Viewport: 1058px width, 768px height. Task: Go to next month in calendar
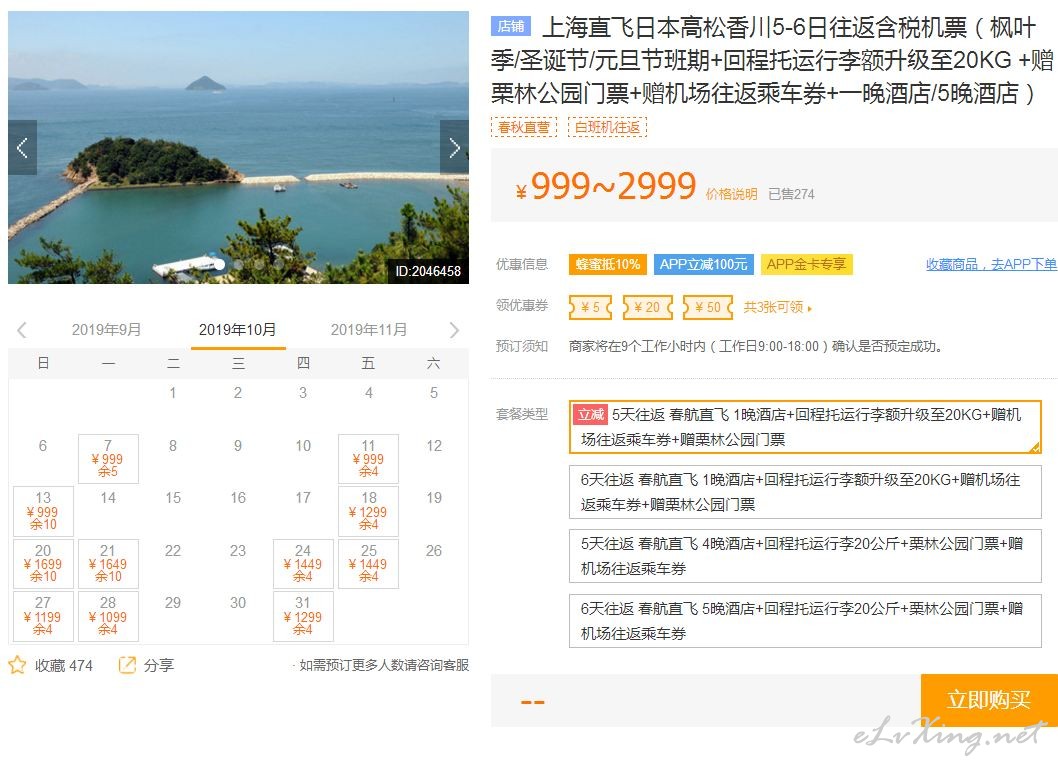pos(454,330)
